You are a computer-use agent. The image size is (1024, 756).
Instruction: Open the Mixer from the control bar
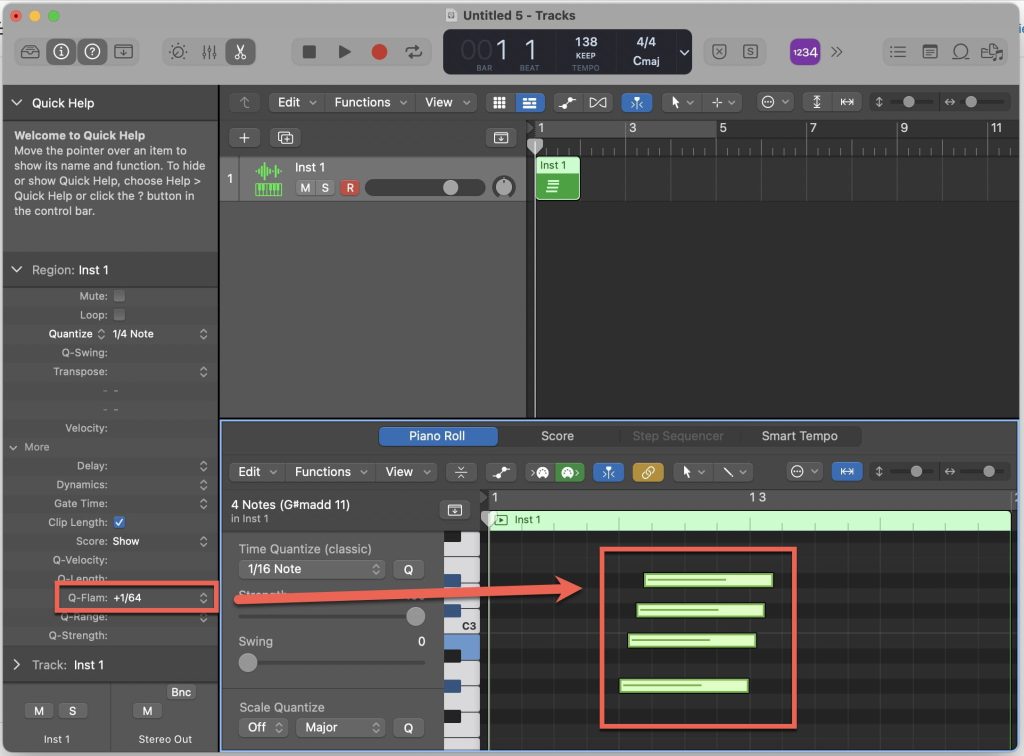[210, 52]
